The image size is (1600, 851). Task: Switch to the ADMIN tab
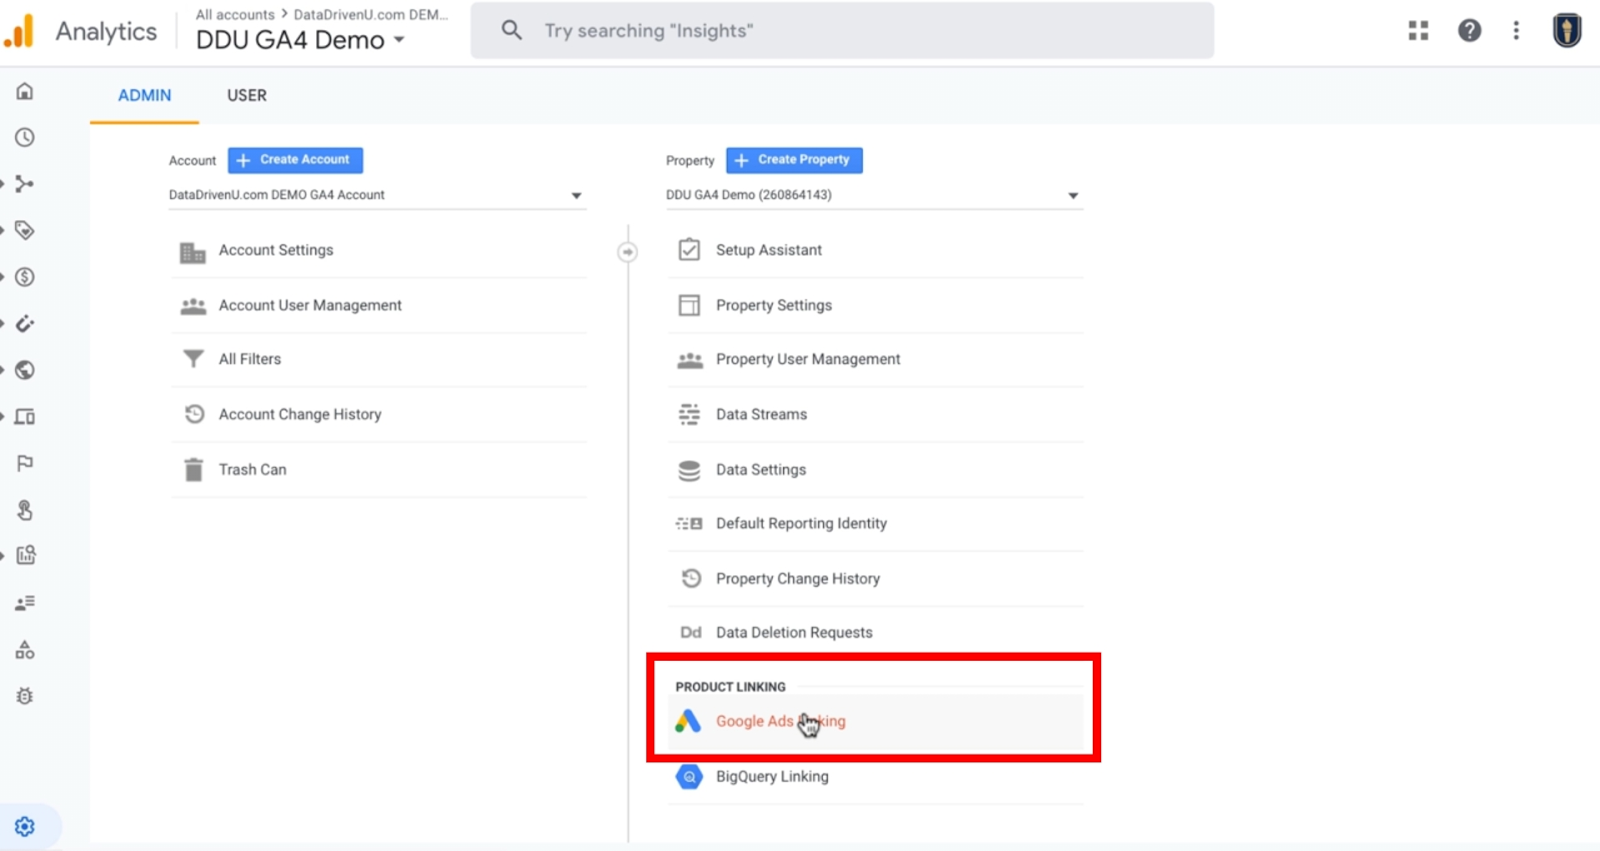[145, 95]
